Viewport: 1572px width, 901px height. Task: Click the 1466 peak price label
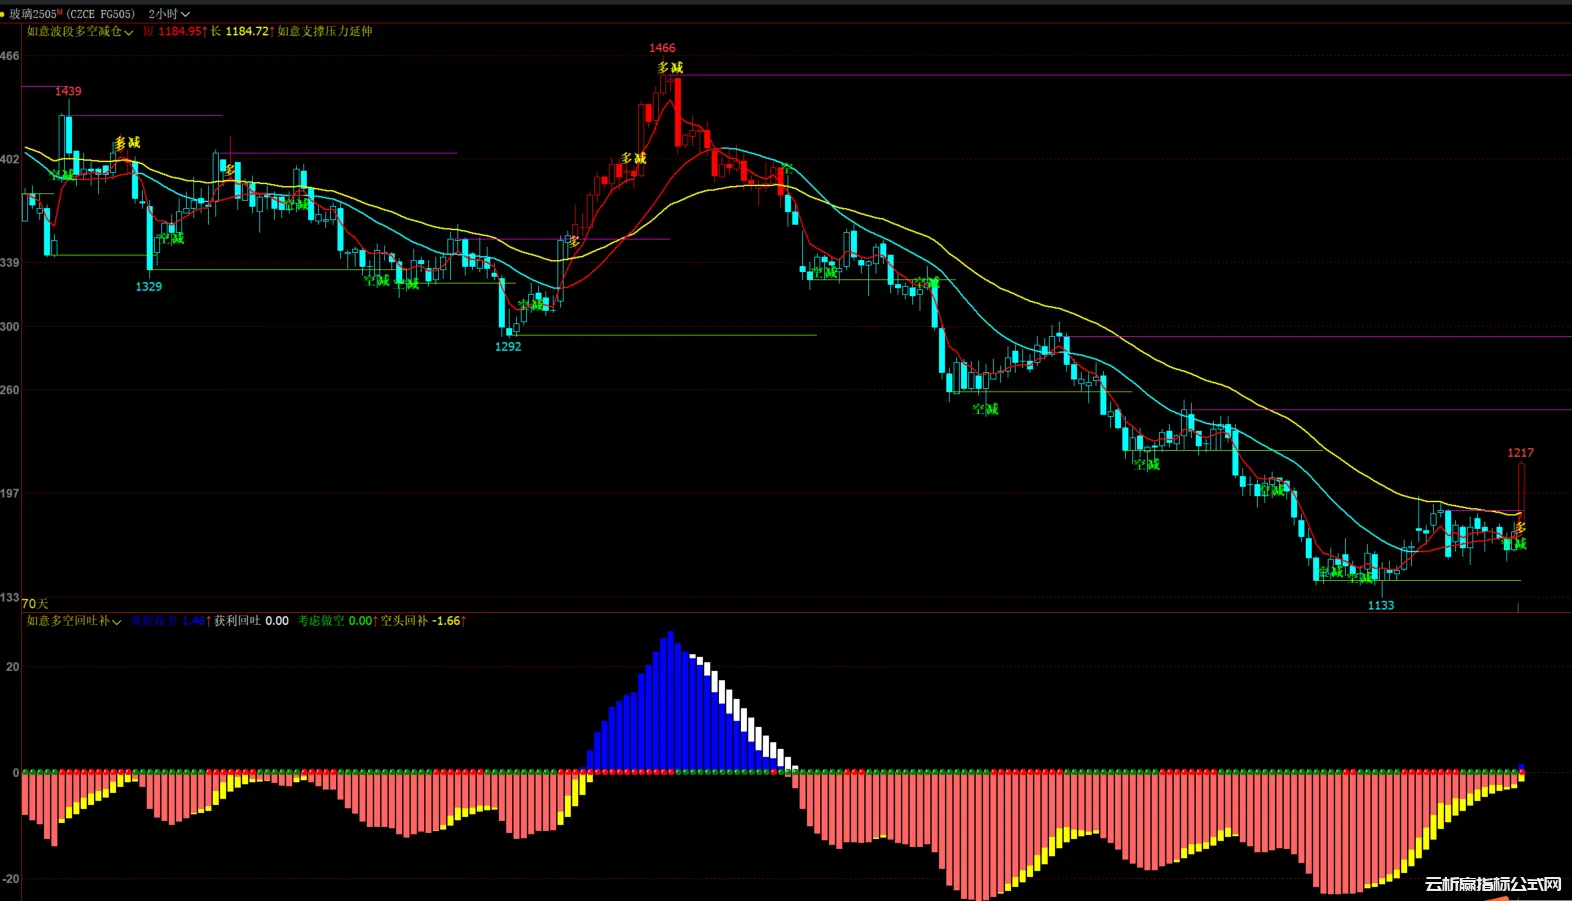pyautogui.click(x=662, y=48)
